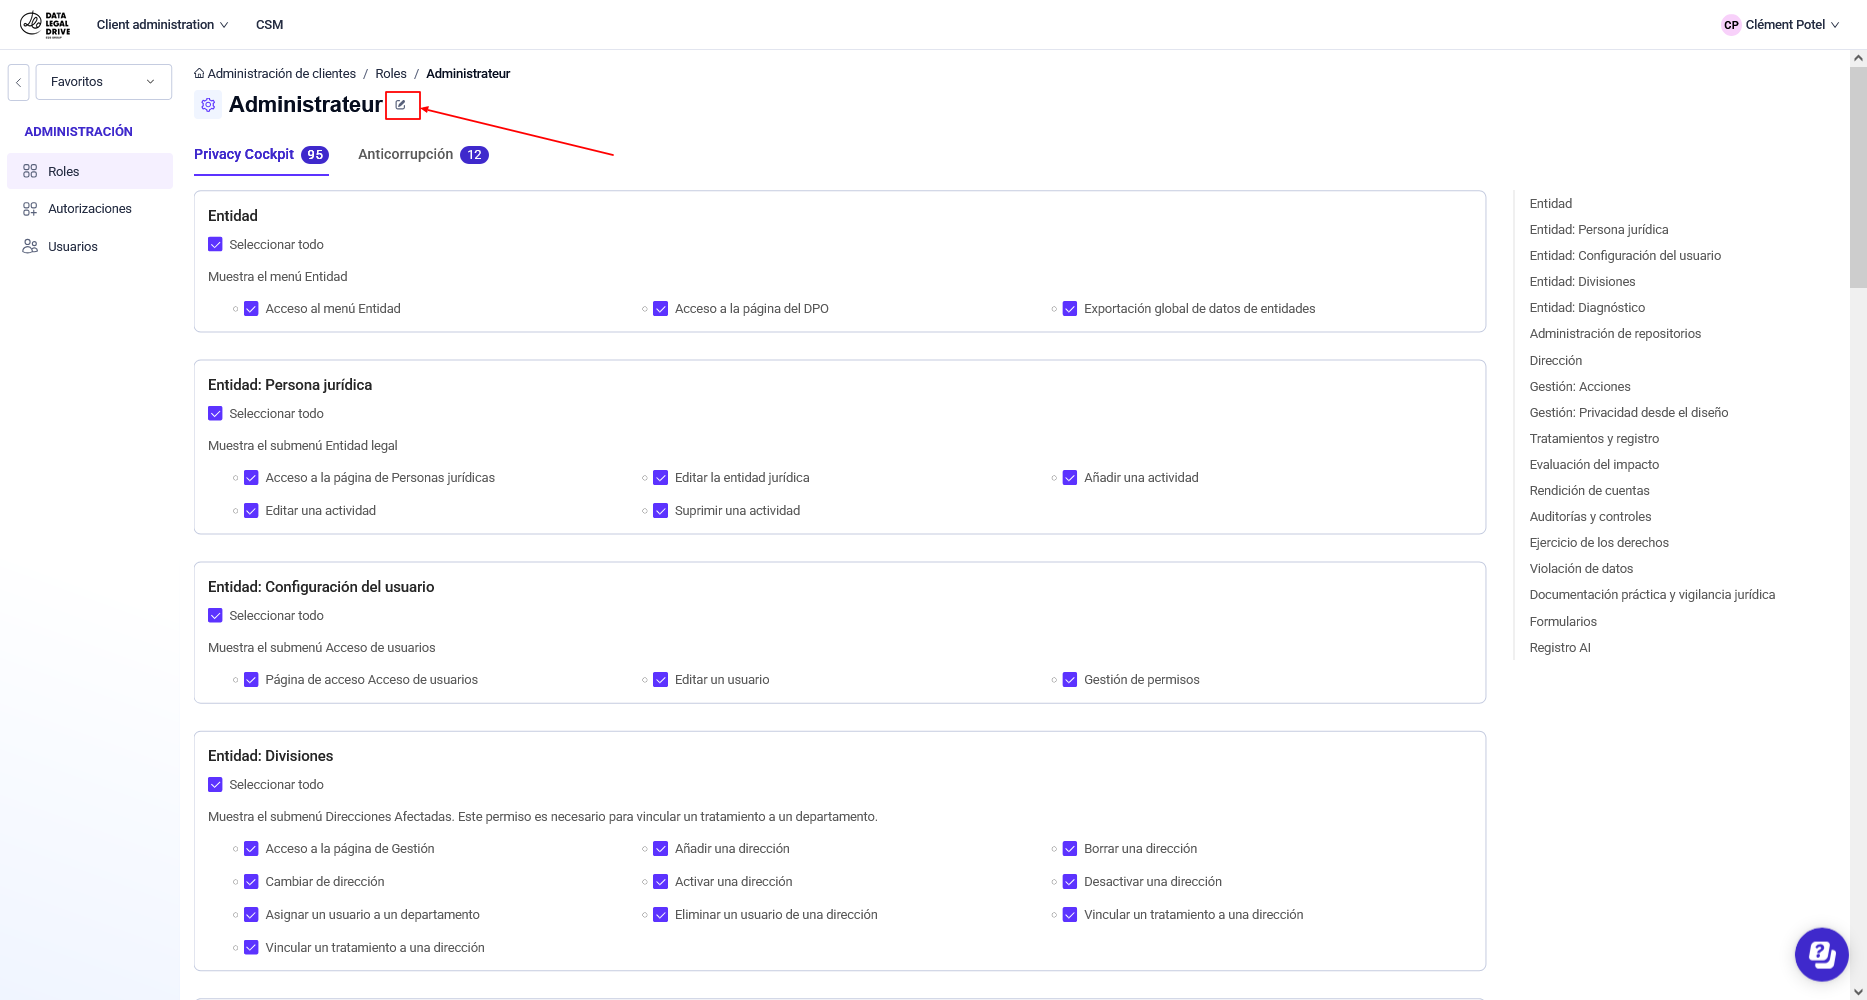Jump to Evaluación del impacto section

pos(1594,465)
